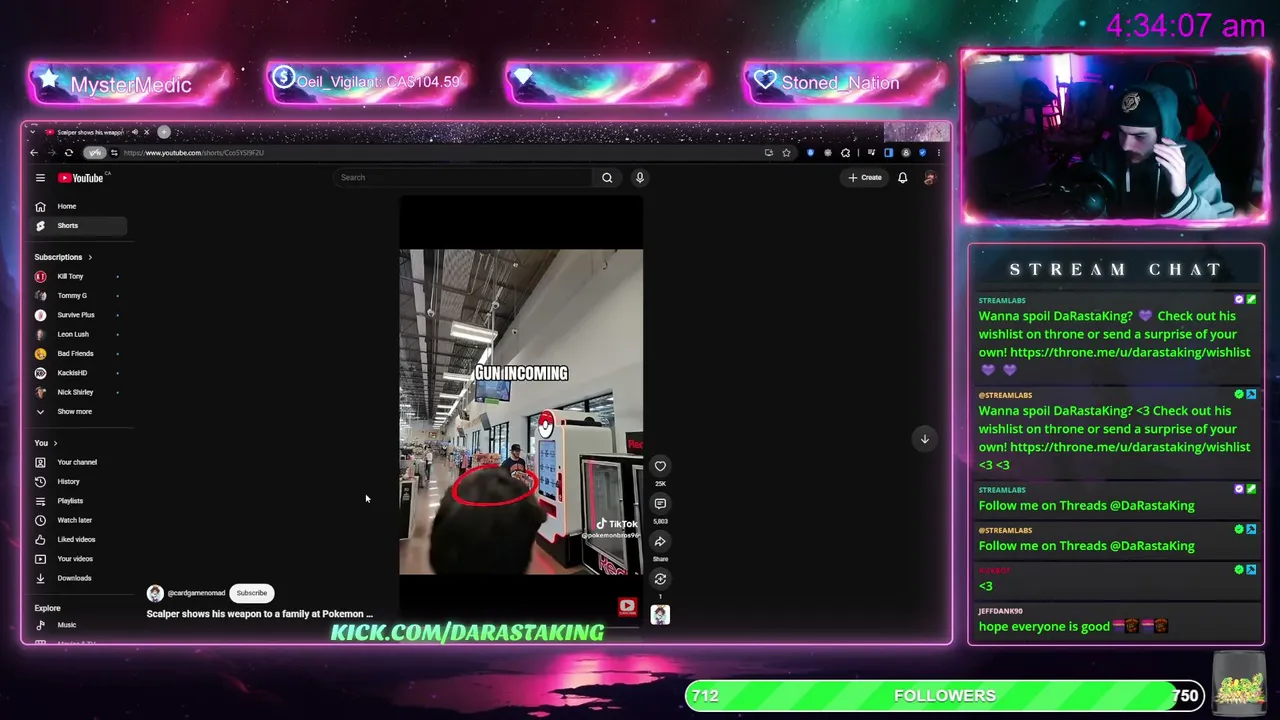Screen dimensions: 1280x720
Task: Open the Short's sound thumbnail
Action: [660, 615]
